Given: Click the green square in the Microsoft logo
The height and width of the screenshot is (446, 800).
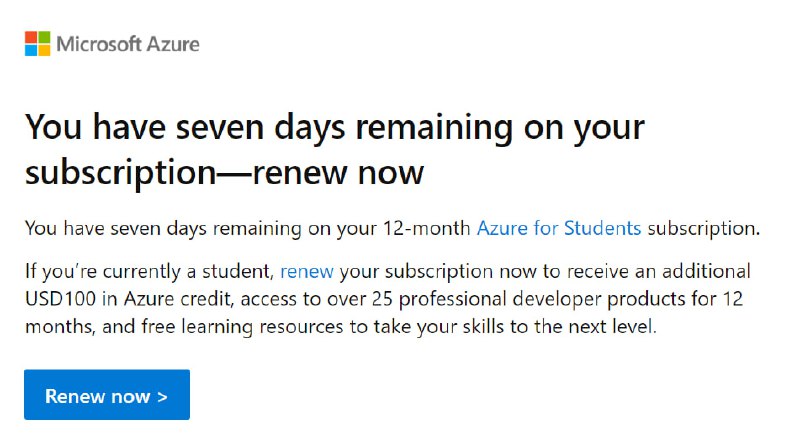Looking at the screenshot, I should (x=45, y=37).
